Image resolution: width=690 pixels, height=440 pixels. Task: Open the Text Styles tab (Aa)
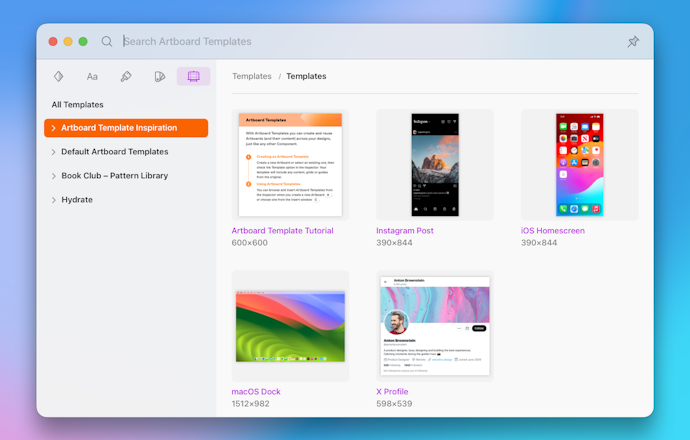92,76
